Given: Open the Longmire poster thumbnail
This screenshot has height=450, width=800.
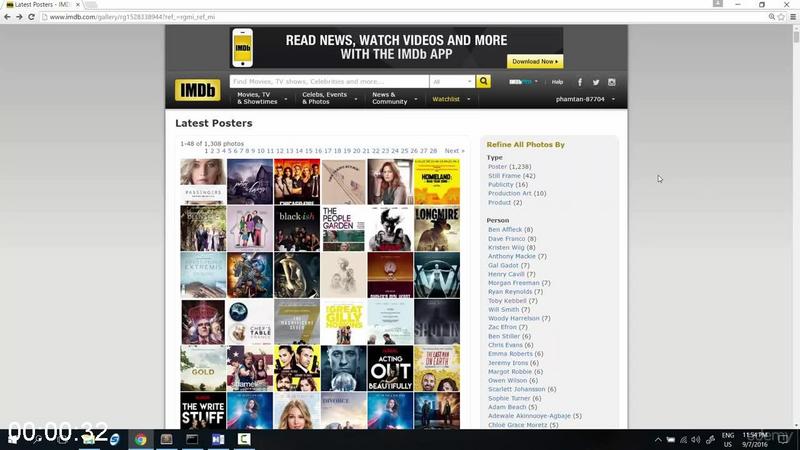Looking at the screenshot, I should (437, 228).
